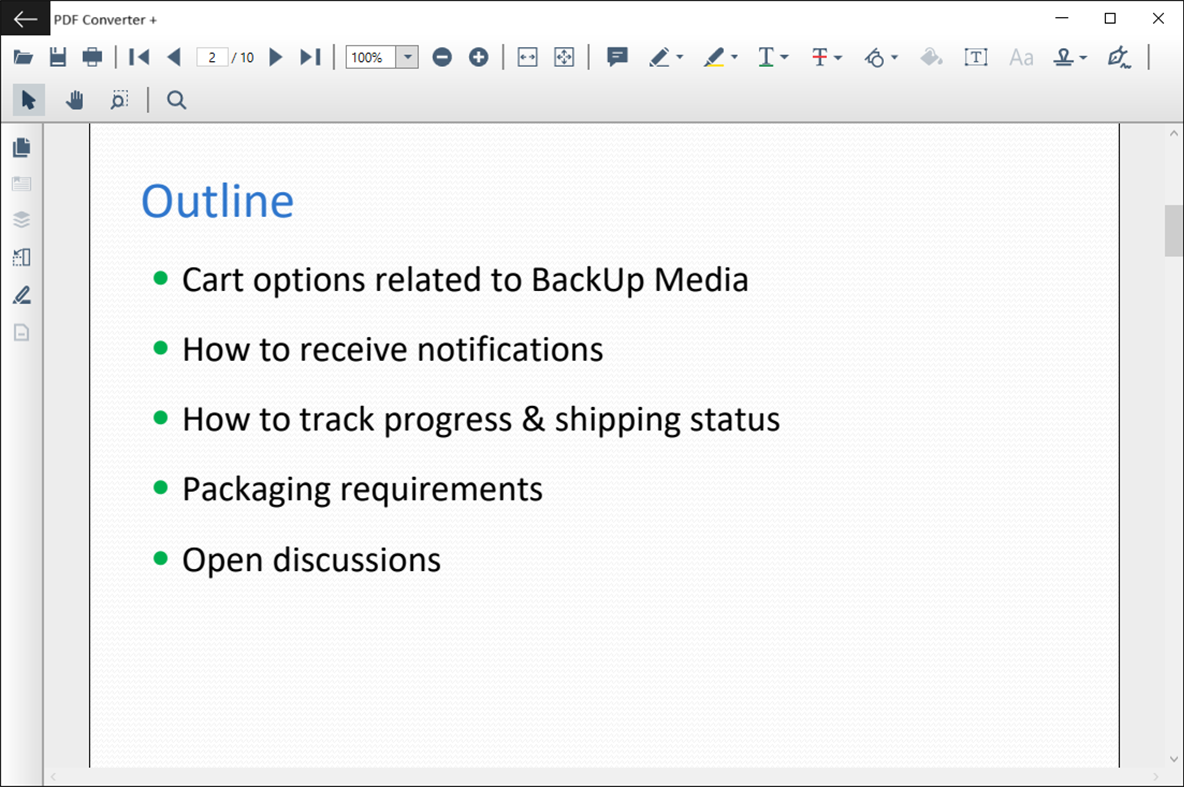Select the marquee zoom tool
This screenshot has height=787, width=1184.
(119, 100)
